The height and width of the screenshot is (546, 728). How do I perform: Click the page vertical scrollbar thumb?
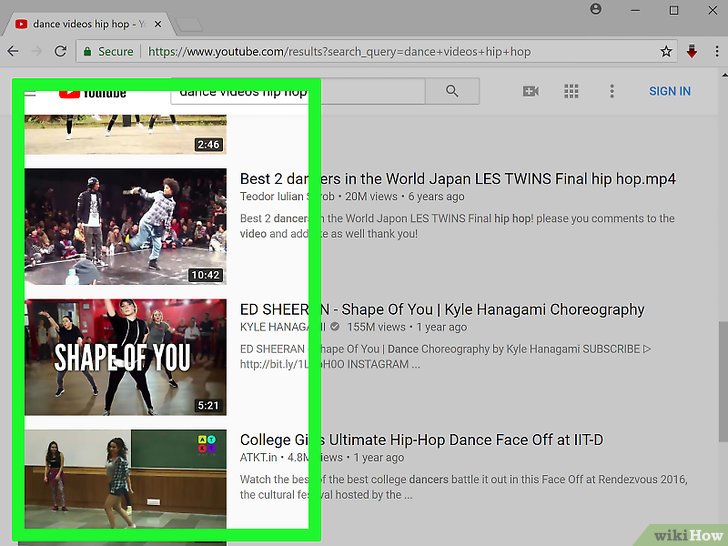pyautogui.click(x=723, y=381)
